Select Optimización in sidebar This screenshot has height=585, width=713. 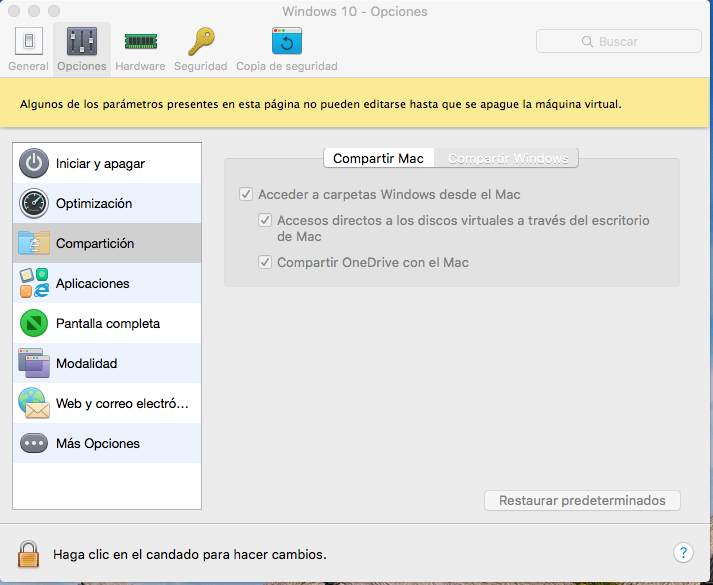pos(107,203)
